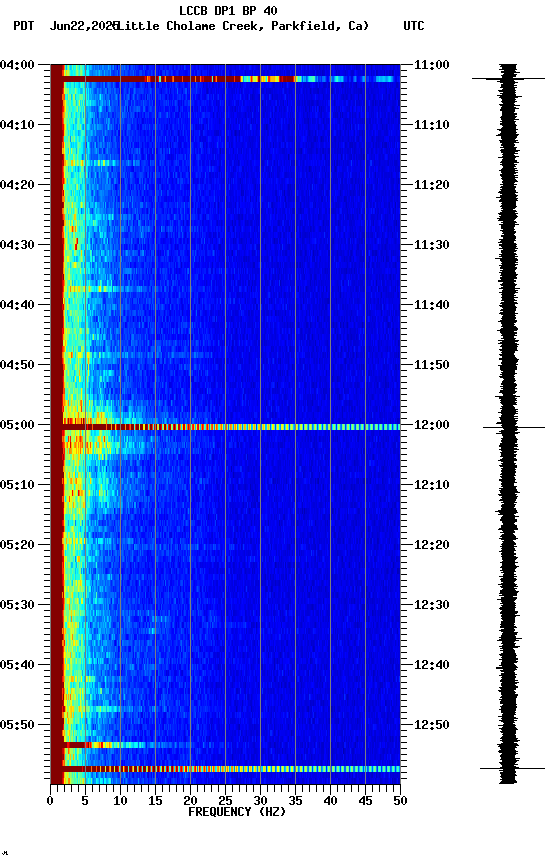Click the '11:20' UTC time label
The height and width of the screenshot is (864, 552).
[x=432, y=185]
